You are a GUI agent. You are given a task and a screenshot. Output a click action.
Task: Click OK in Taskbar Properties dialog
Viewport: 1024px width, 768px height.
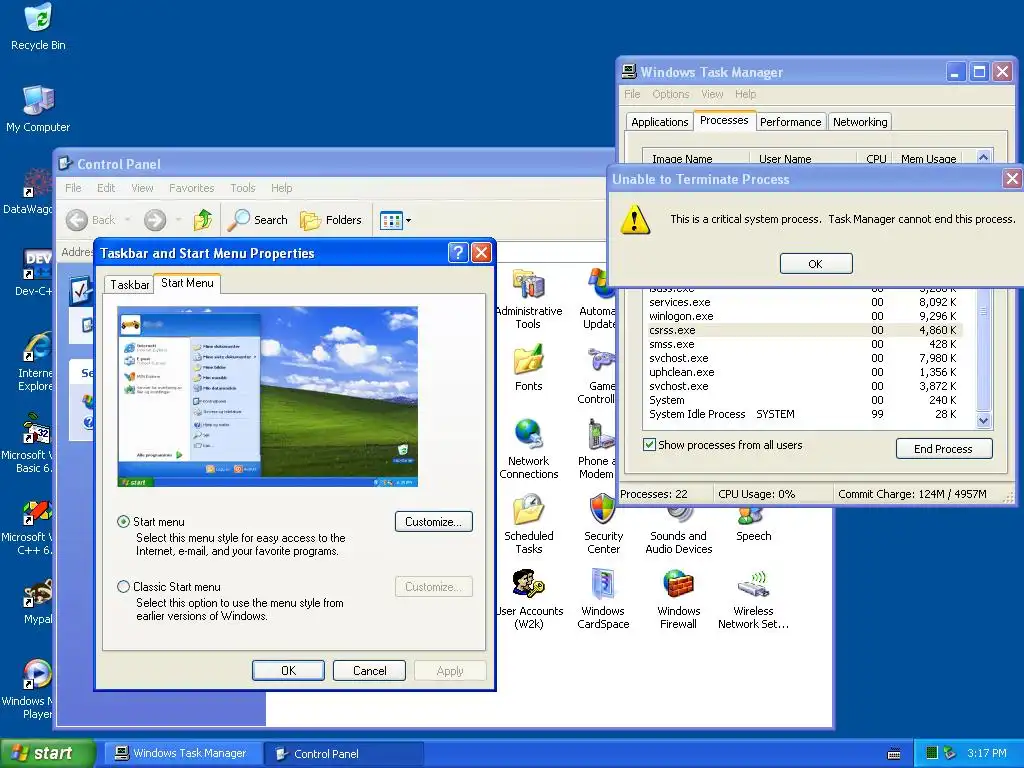point(288,671)
